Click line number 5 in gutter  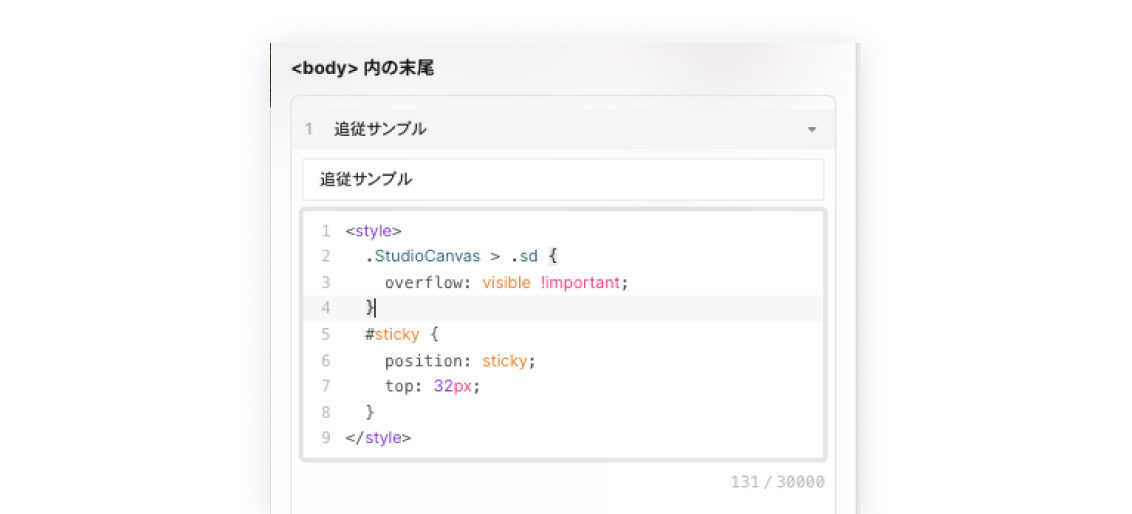pos(326,334)
